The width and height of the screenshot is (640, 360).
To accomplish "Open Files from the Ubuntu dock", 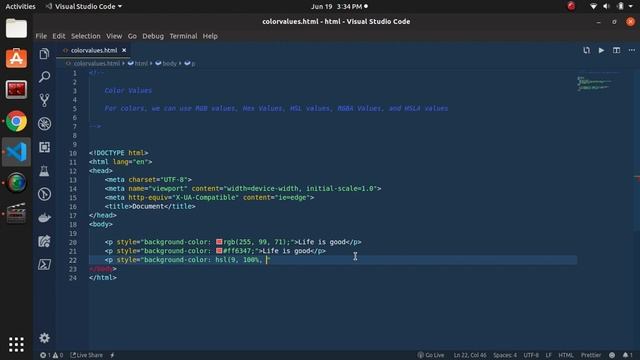I will 16,29.
